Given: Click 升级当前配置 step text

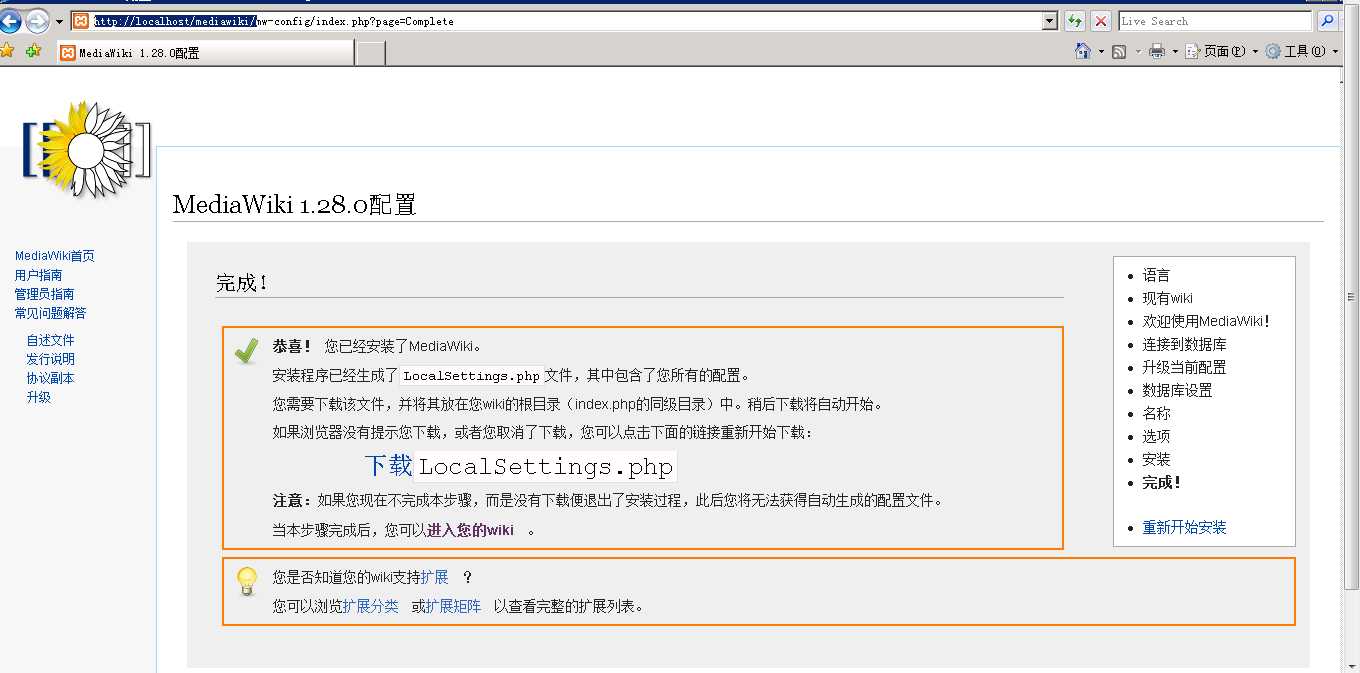Looking at the screenshot, I should 1184,367.
